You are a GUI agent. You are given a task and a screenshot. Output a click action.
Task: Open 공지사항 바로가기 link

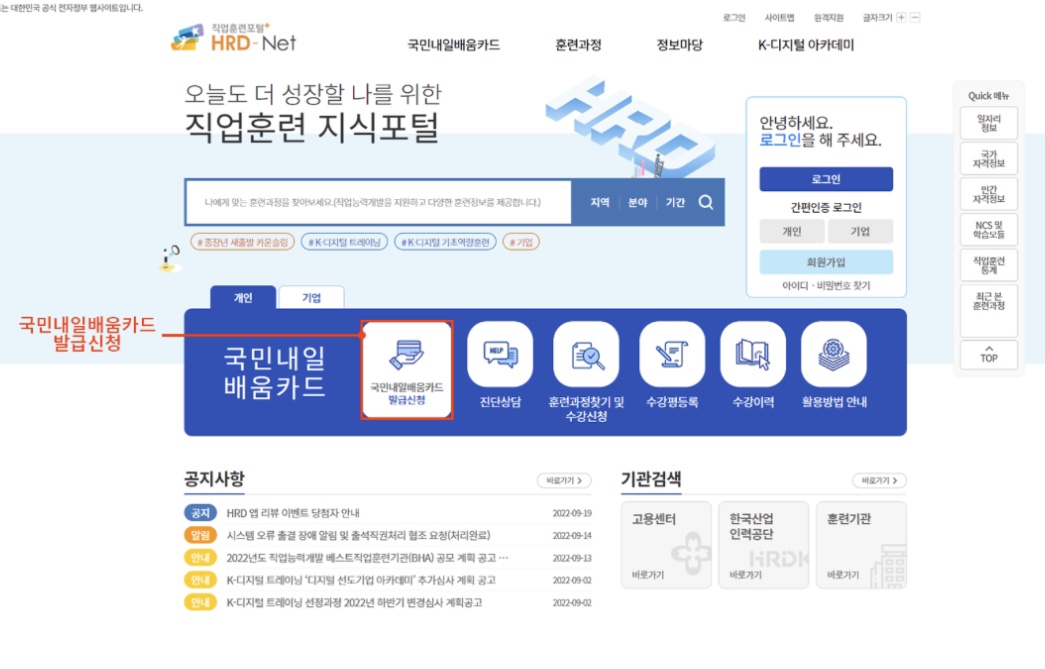coord(564,480)
